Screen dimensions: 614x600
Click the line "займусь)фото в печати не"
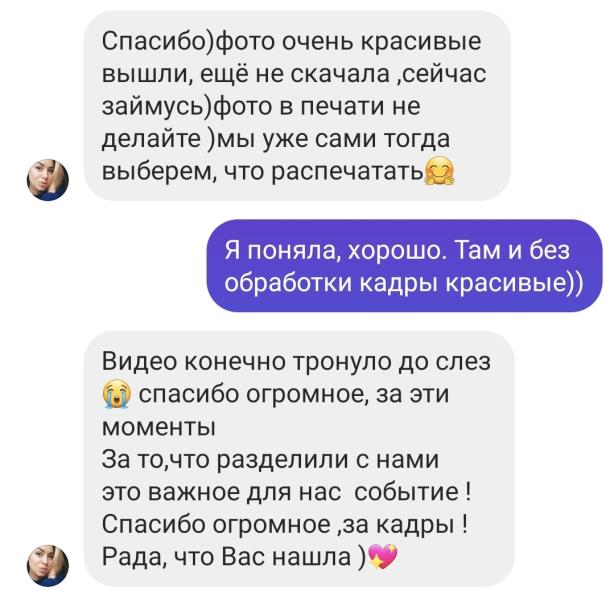[261, 107]
